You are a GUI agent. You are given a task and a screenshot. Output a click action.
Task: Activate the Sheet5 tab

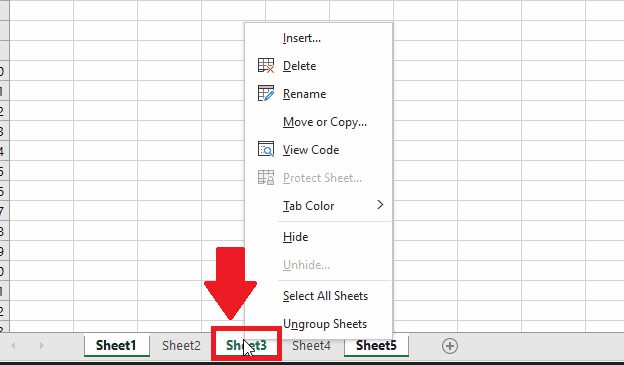tap(376, 345)
